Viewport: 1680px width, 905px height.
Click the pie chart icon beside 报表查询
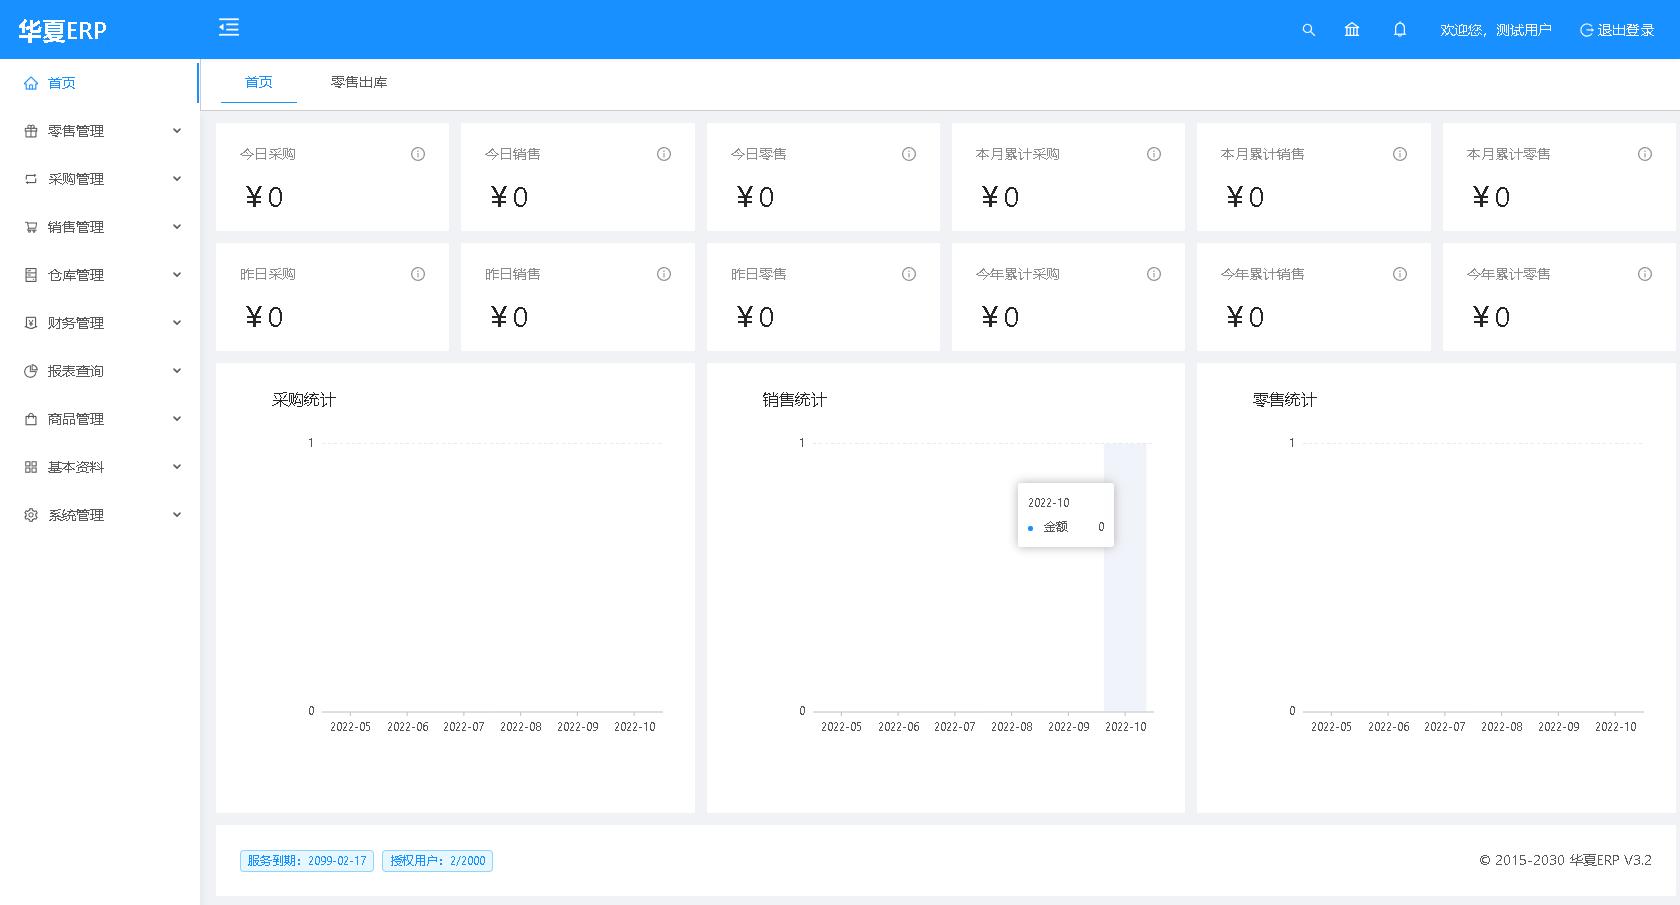pos(31,371)
